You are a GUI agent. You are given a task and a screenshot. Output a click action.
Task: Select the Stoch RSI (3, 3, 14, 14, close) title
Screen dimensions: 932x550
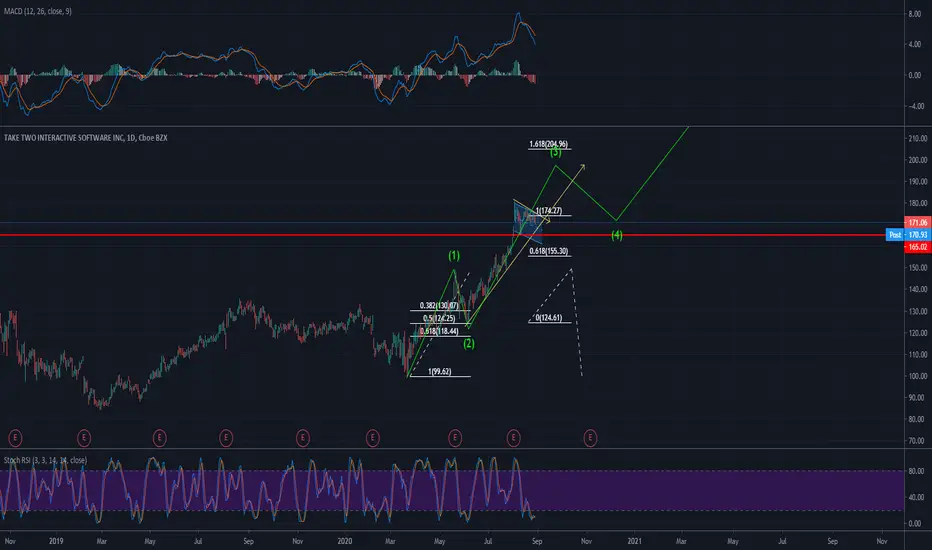[x=45, y=460]
